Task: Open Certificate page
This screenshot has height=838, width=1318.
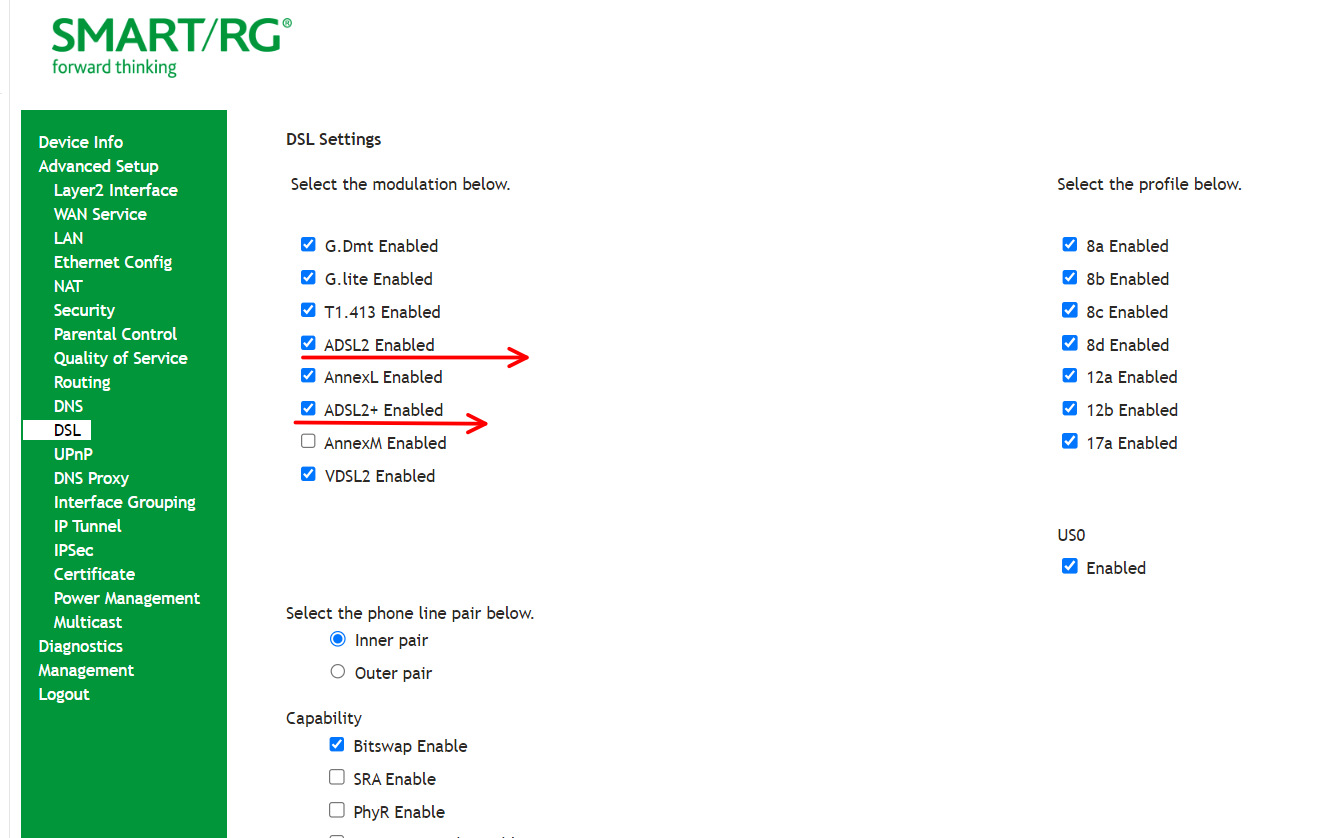Action: [94, 574]
